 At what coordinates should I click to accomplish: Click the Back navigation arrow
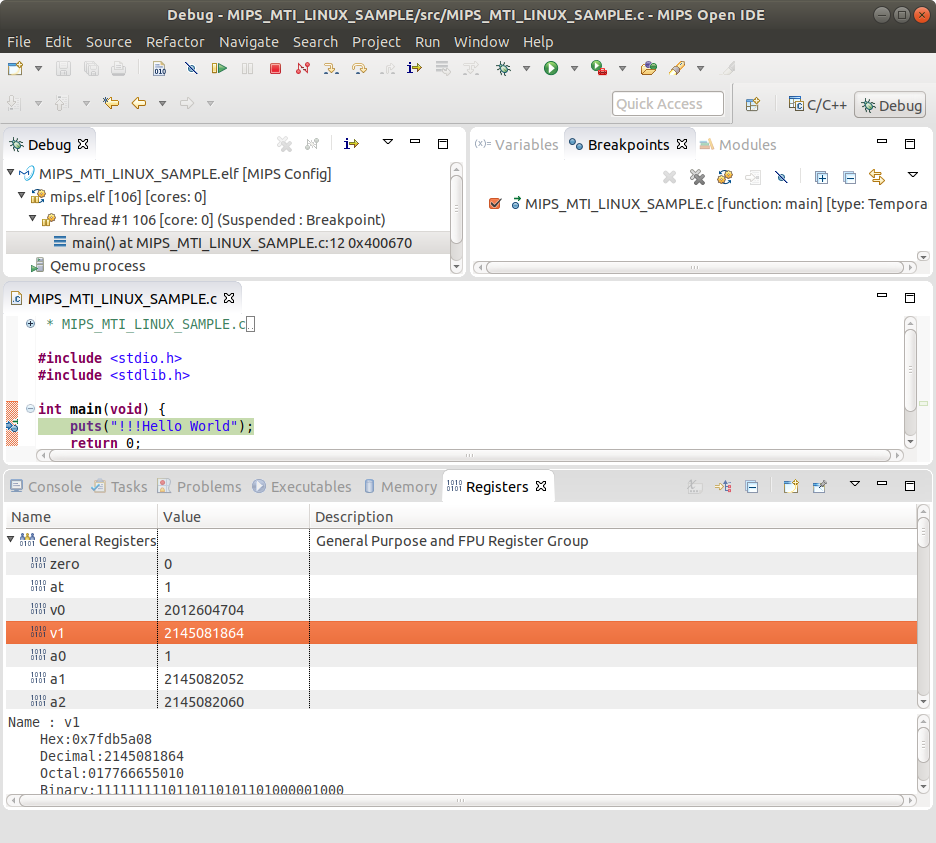[139, 103]
